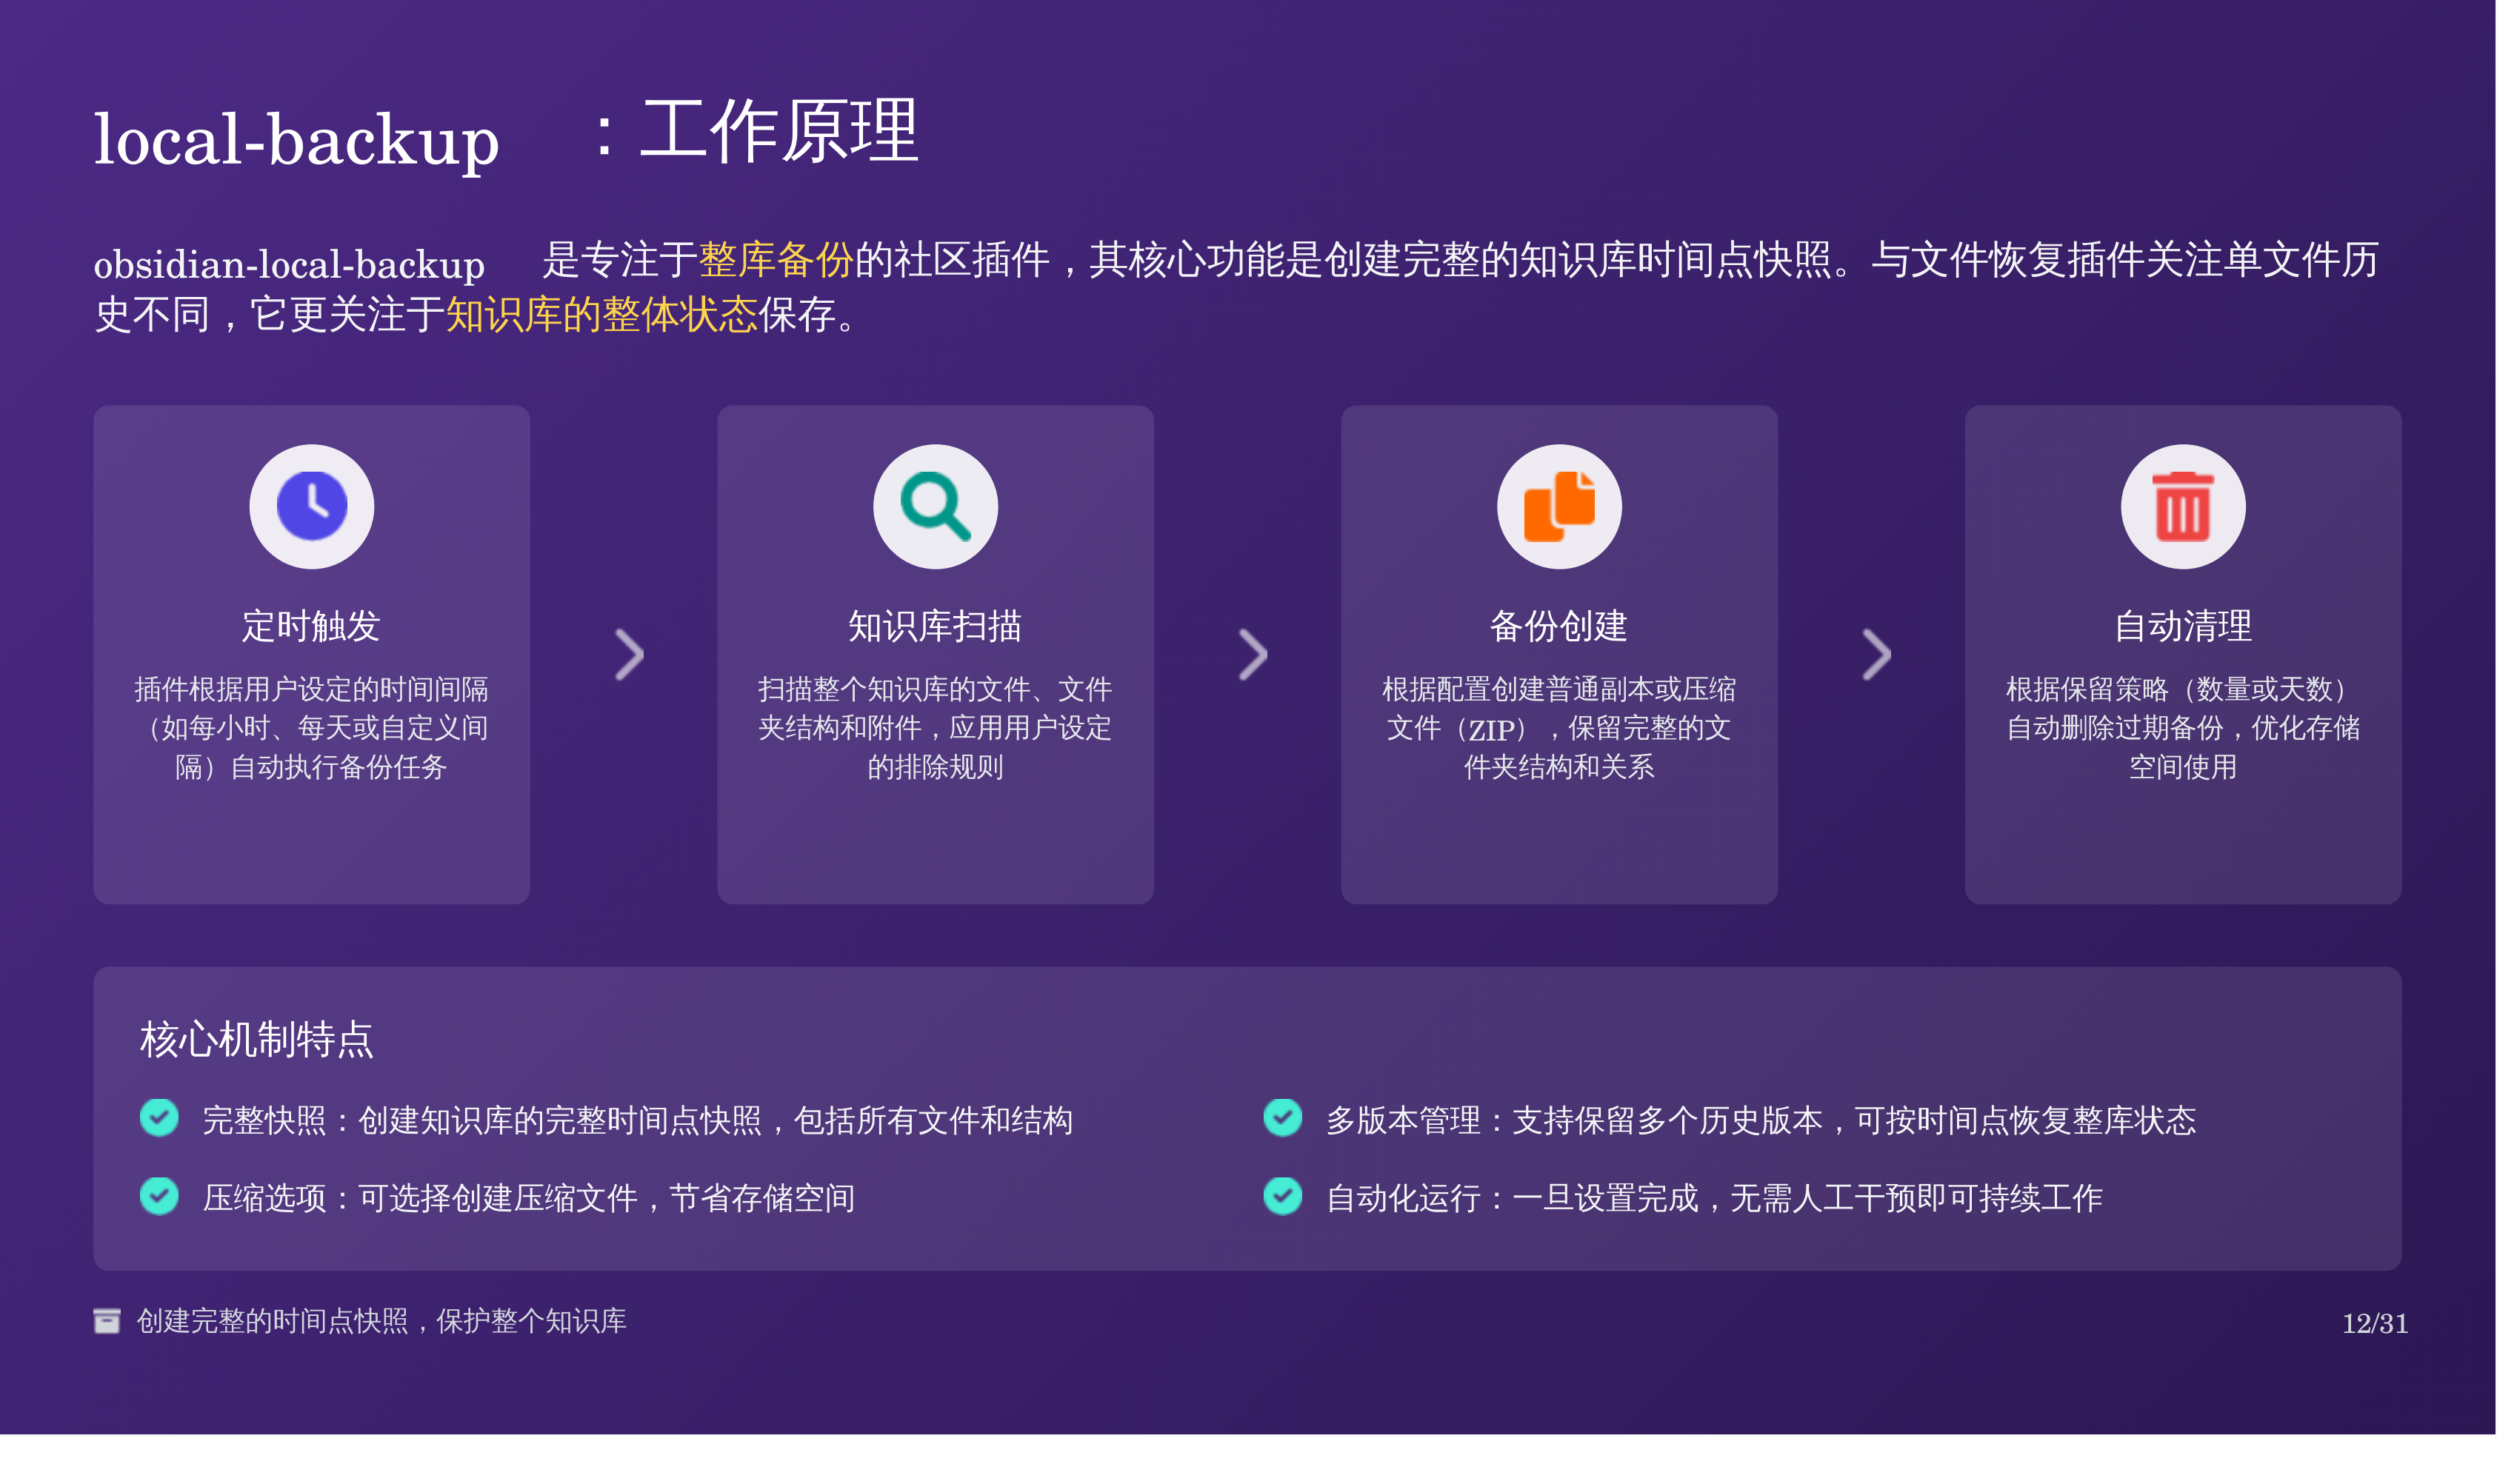This screenshot has width=2497, height=1484.
Task: Click chevron arrow after 知识库扫描 card
Action: click(1252, 655)
